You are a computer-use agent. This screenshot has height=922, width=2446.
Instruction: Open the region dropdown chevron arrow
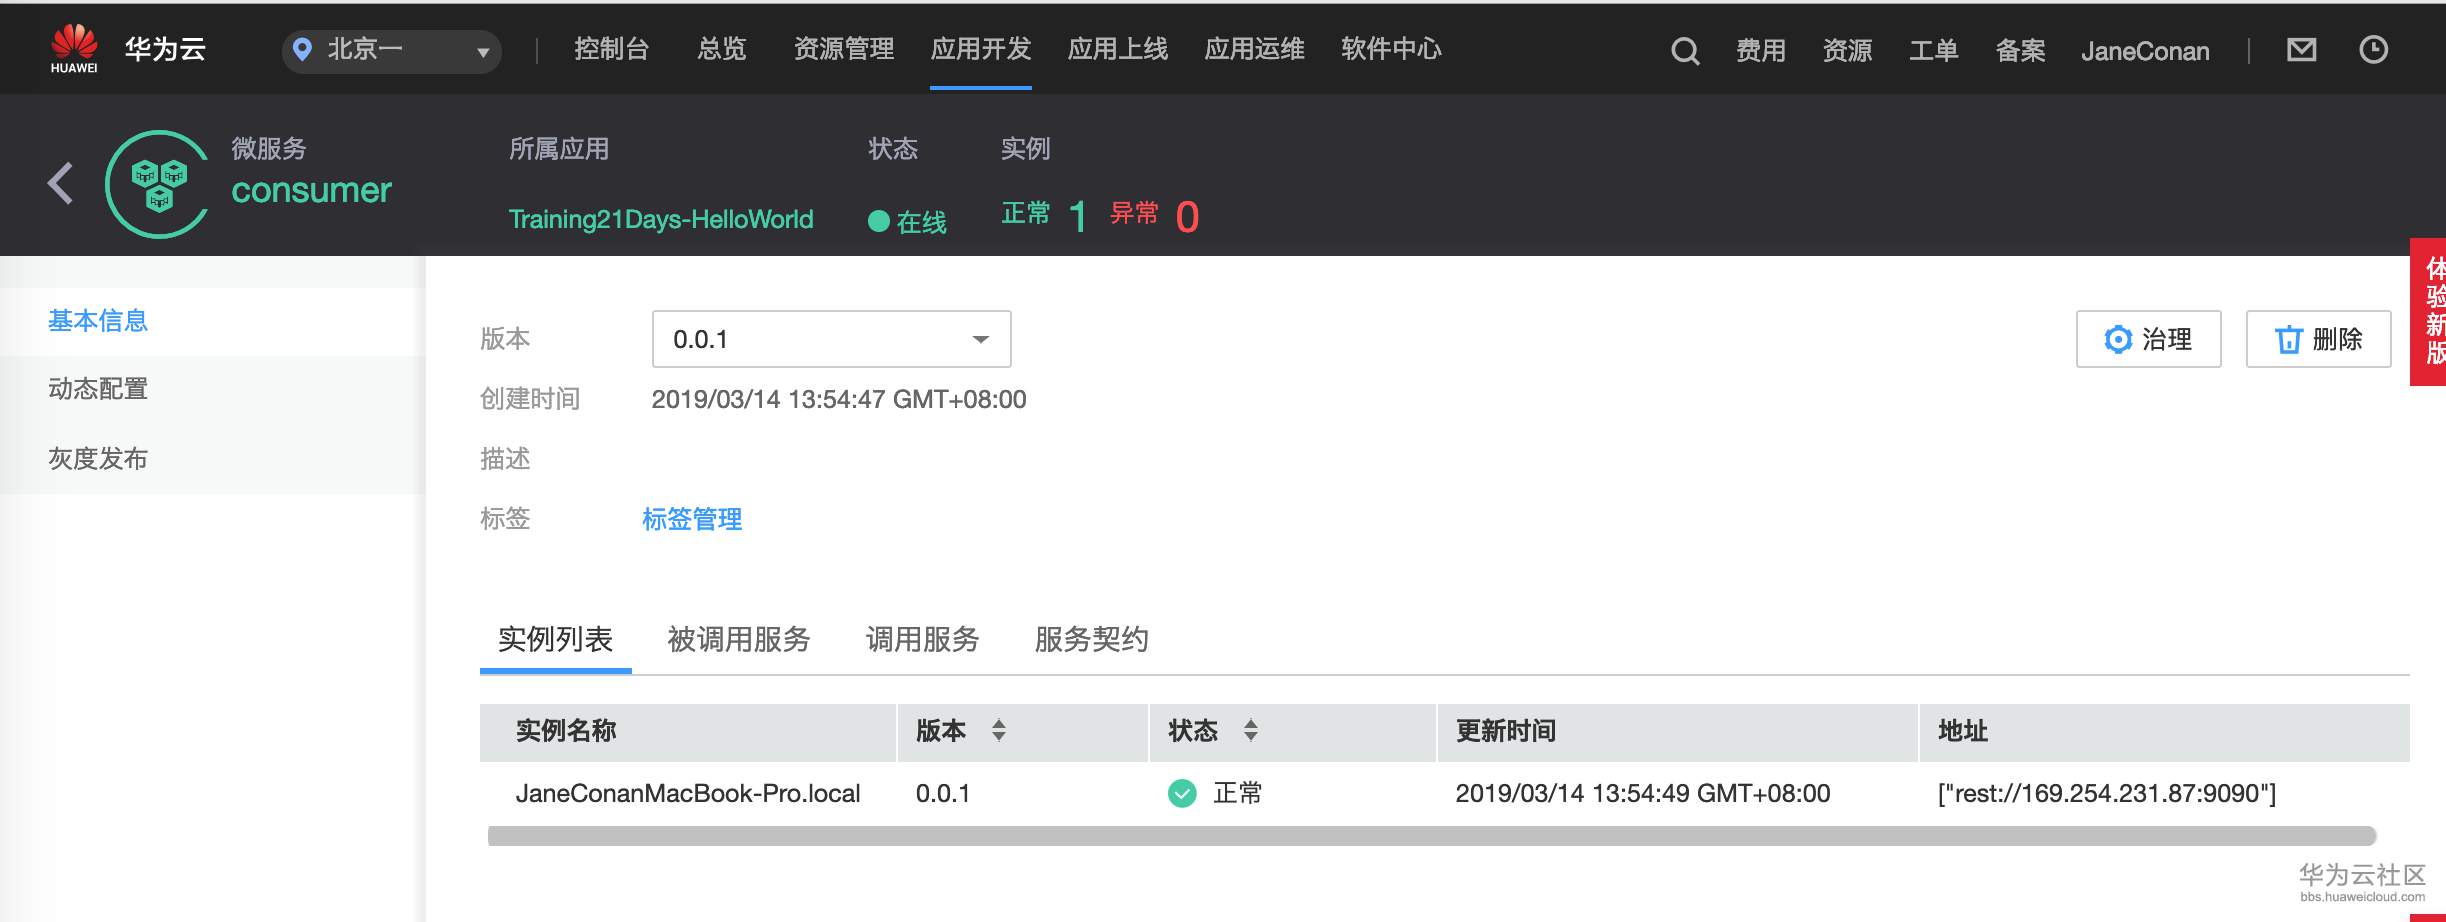[483, 51]
